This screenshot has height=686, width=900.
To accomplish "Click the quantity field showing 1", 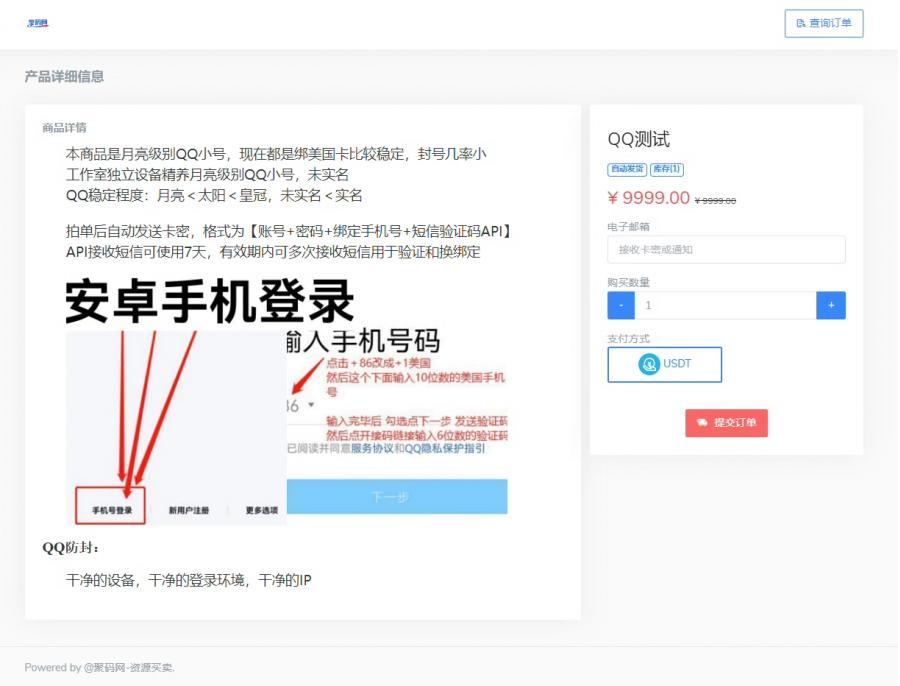I will [726, 305].
